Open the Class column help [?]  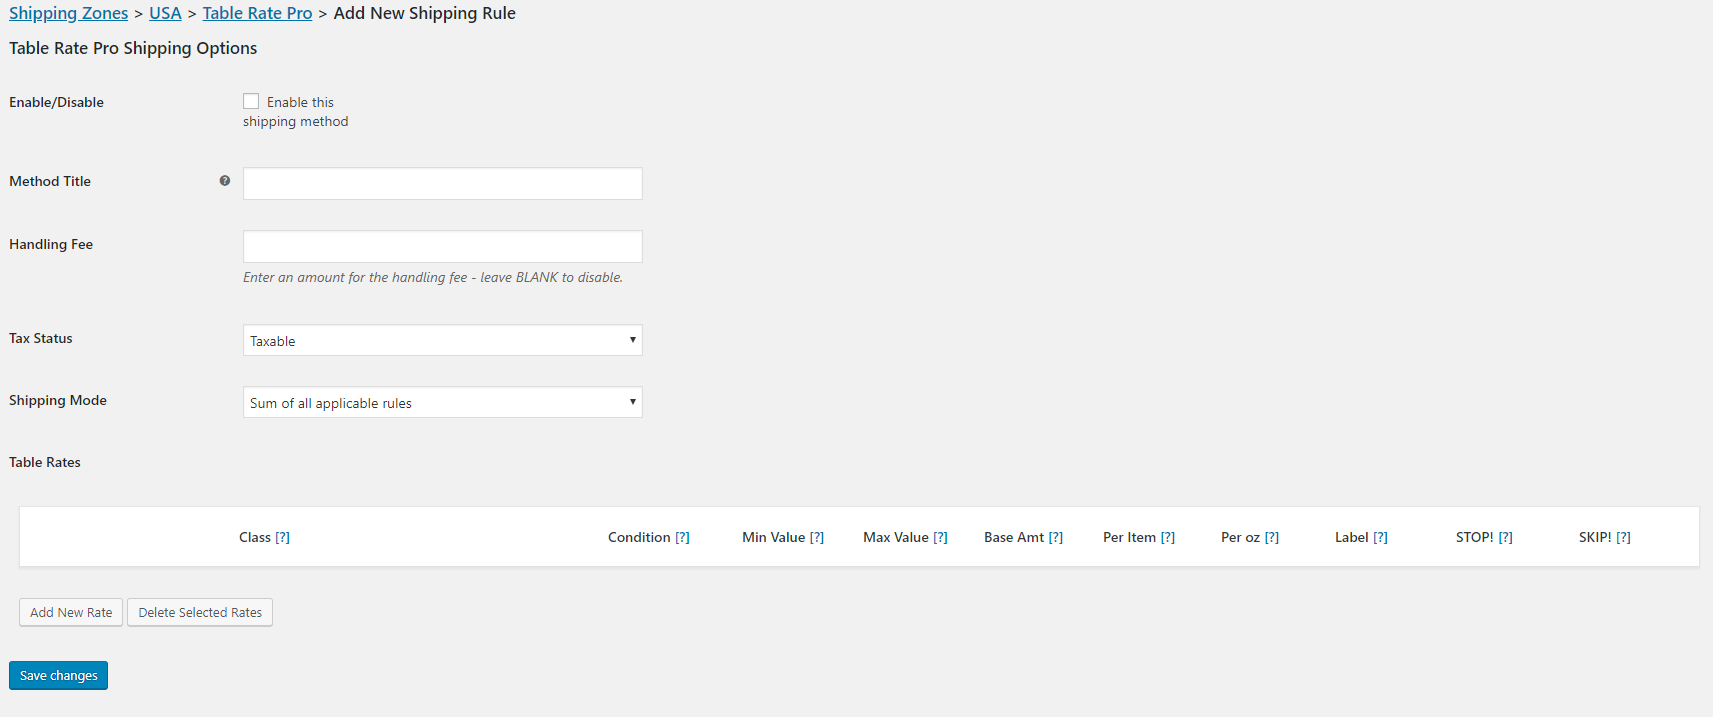point(283,538)
